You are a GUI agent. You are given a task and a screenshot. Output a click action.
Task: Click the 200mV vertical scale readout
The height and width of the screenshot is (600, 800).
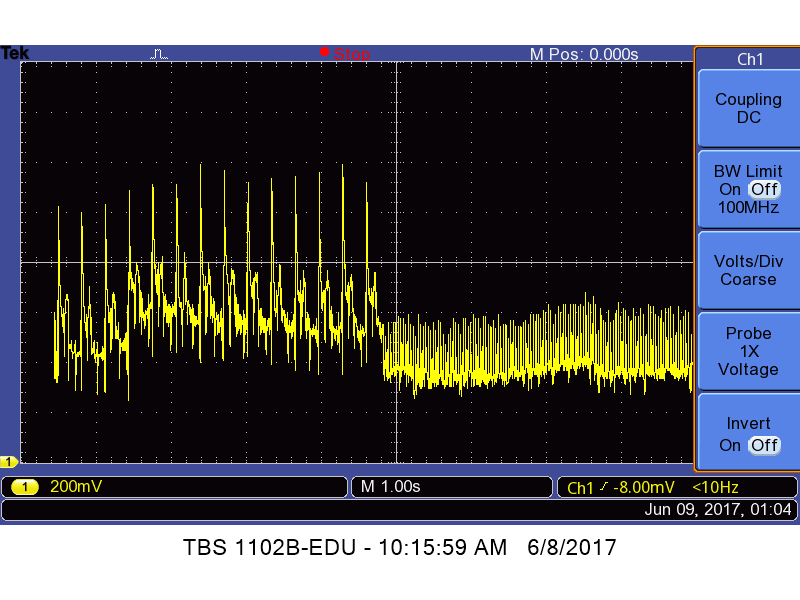coord(76,487)
